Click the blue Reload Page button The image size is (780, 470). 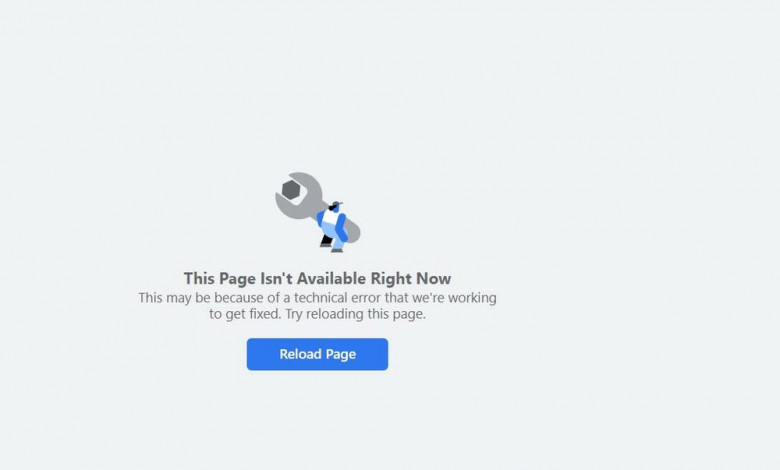(317, 354)
